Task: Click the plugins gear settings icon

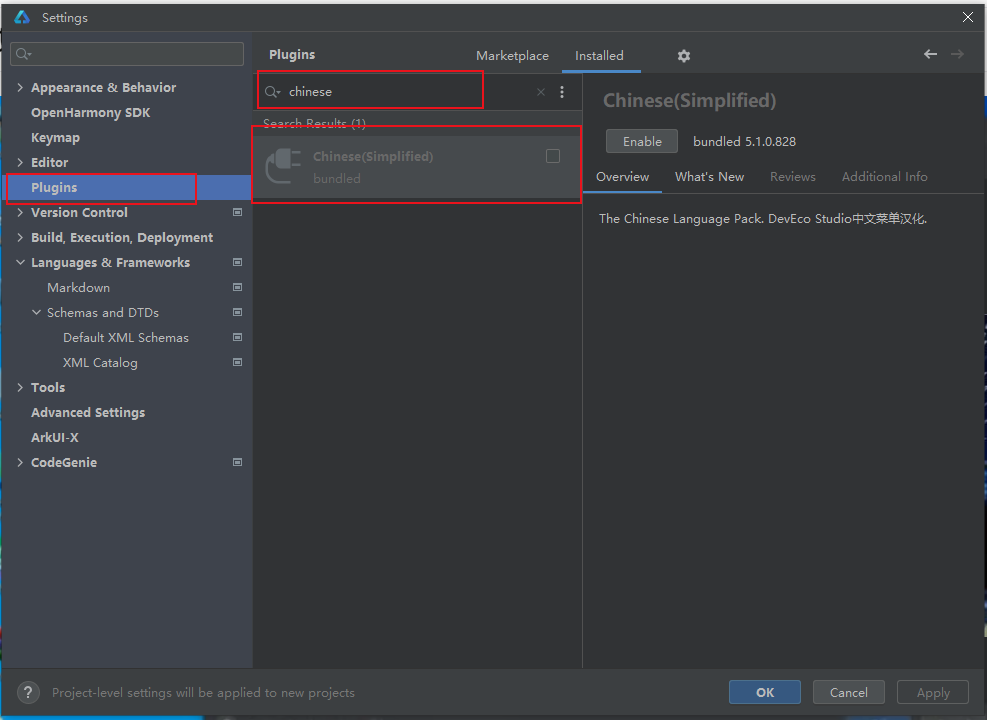Action: pyautogui.click(x=683, y=56)
